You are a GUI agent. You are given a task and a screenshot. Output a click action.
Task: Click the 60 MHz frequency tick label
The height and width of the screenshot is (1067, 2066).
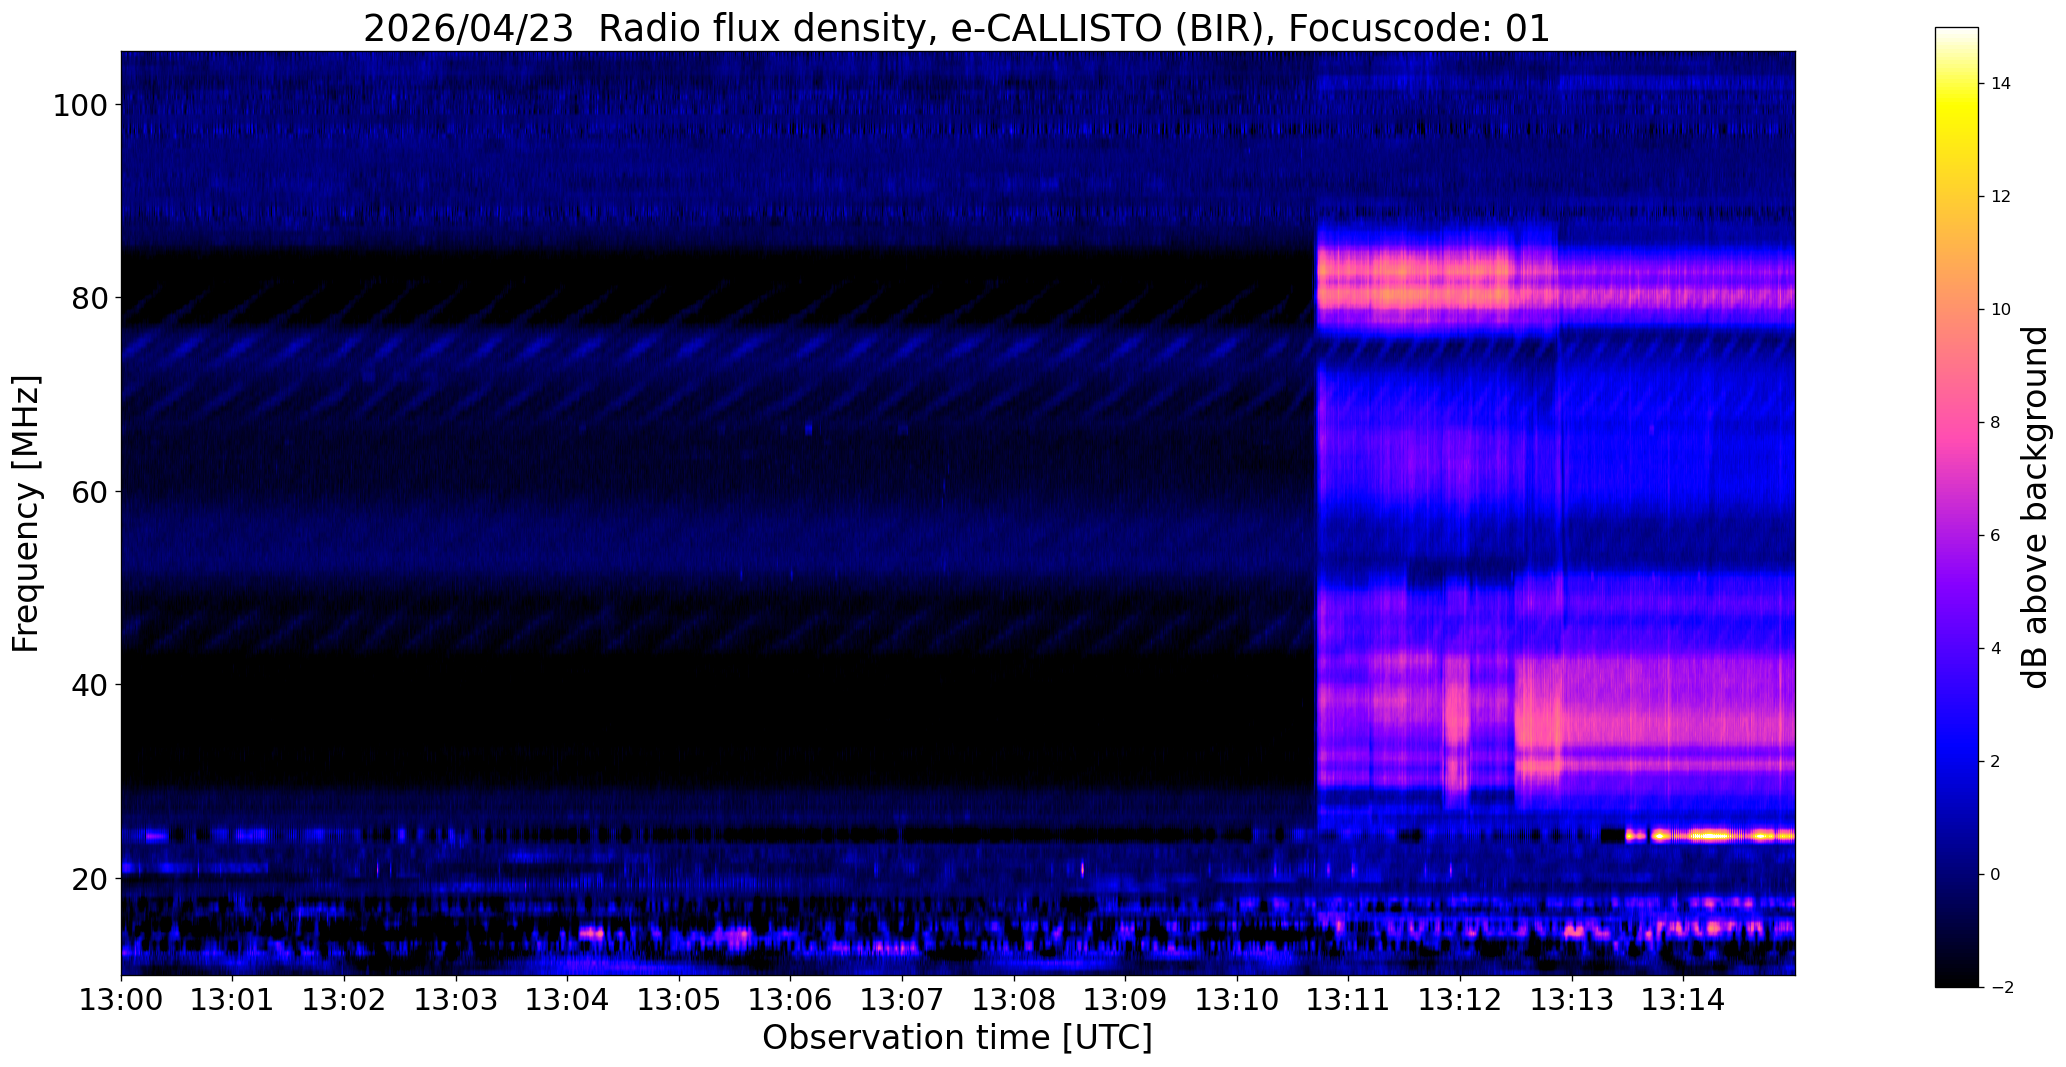[89, 491]
